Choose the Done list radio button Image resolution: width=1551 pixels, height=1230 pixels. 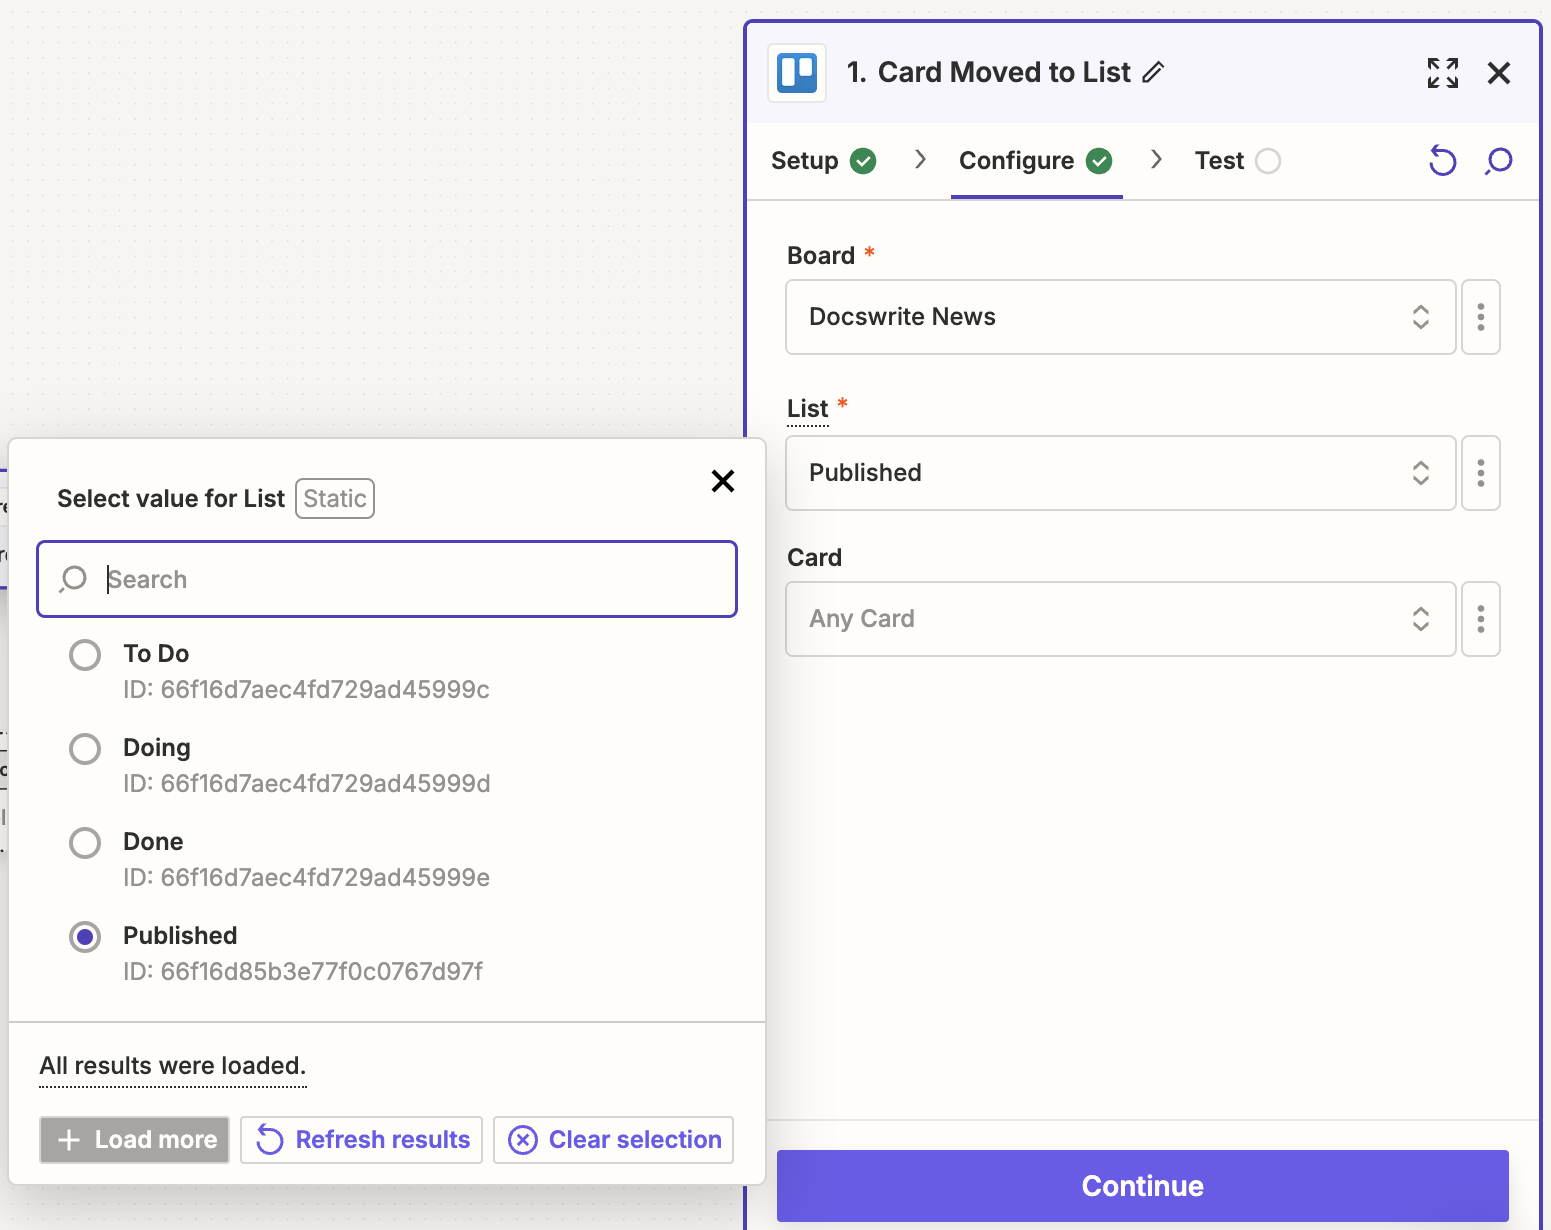click(85, 843)
